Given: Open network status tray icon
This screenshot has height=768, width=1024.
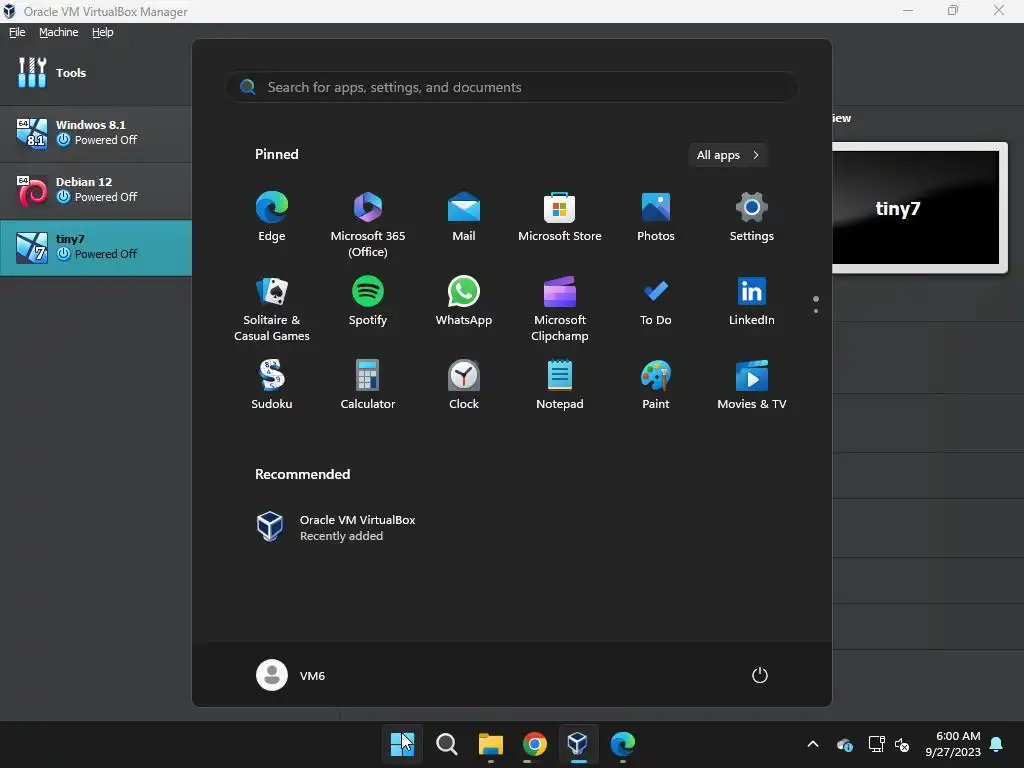Looking at the screenshot, I should tap(876, 744).
